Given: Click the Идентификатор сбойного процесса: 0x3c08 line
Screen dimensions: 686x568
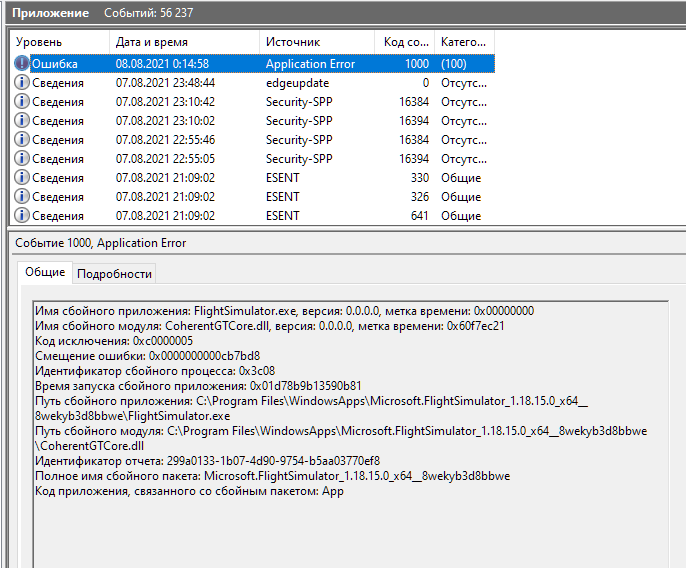Looking at the screenshot, I should pos(155,371).
